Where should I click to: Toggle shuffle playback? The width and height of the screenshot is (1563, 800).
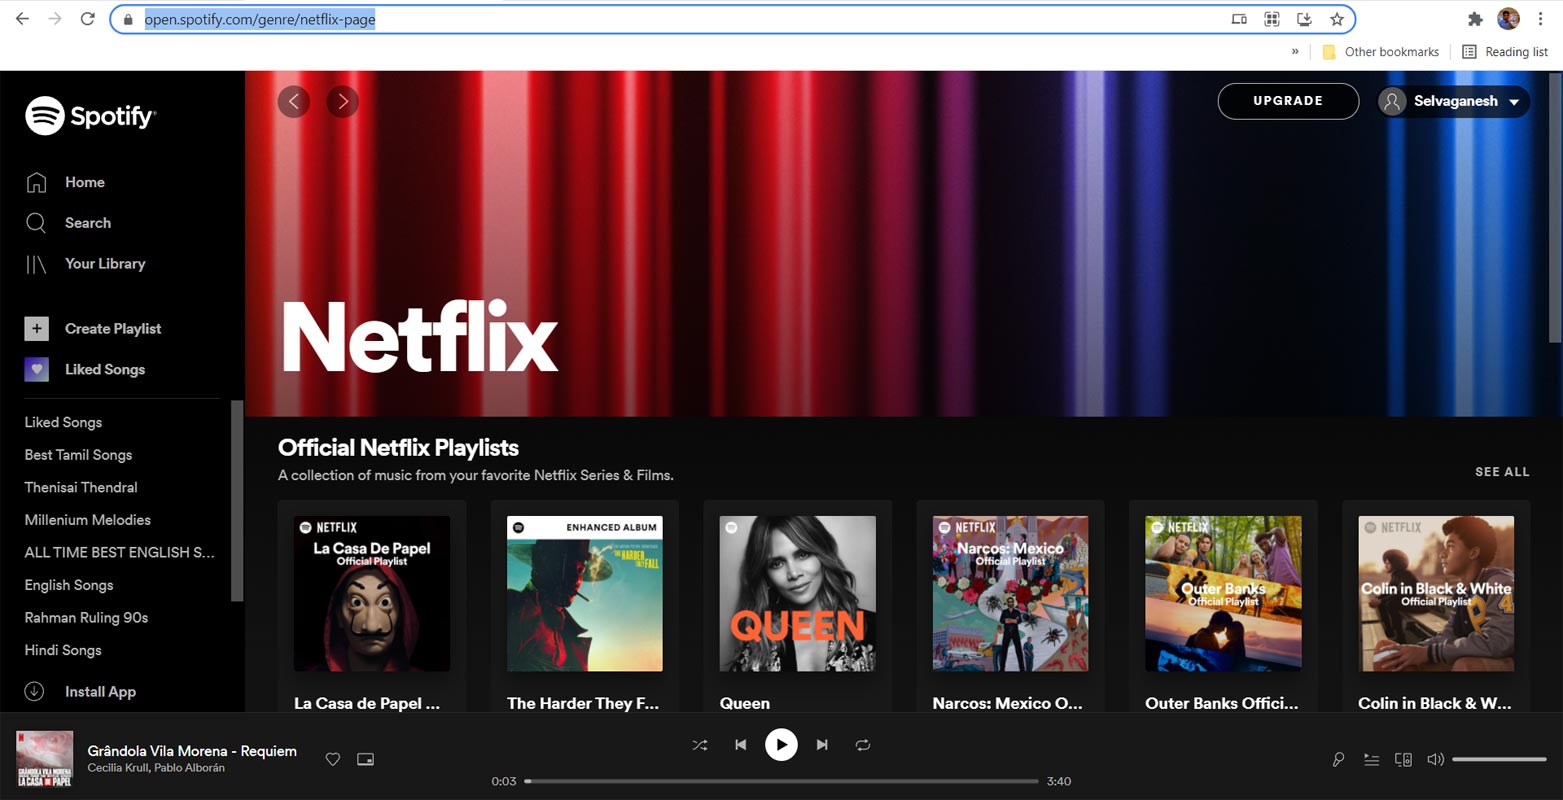pos(700,745)
